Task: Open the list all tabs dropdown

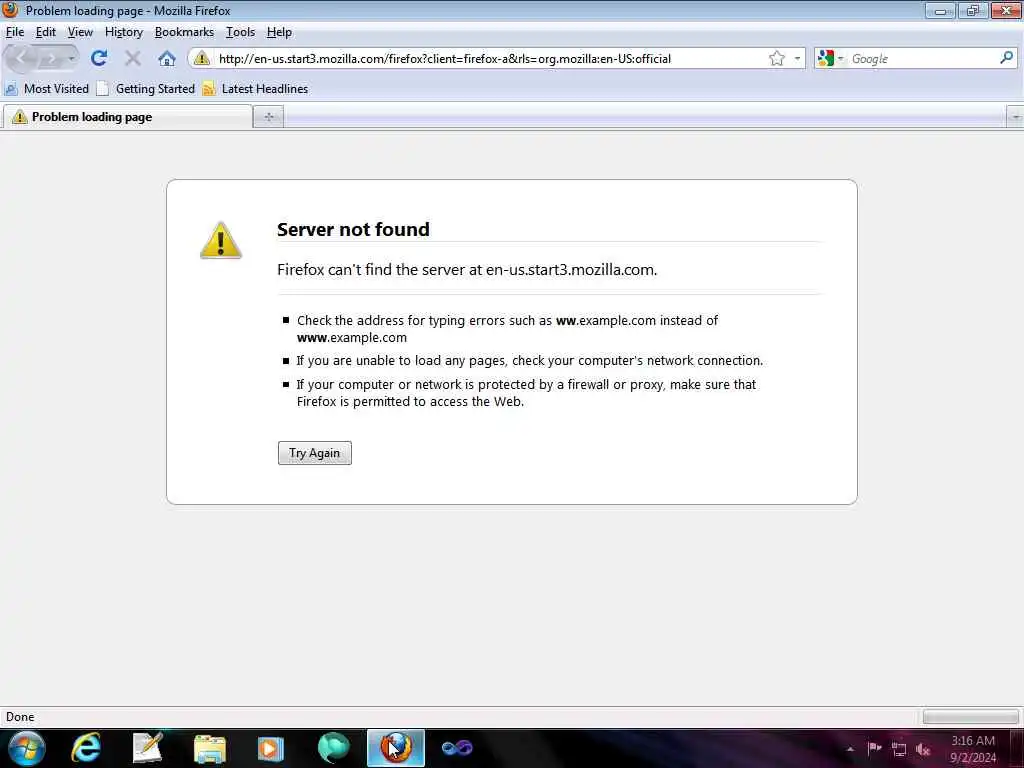Action: (1015, 117)
